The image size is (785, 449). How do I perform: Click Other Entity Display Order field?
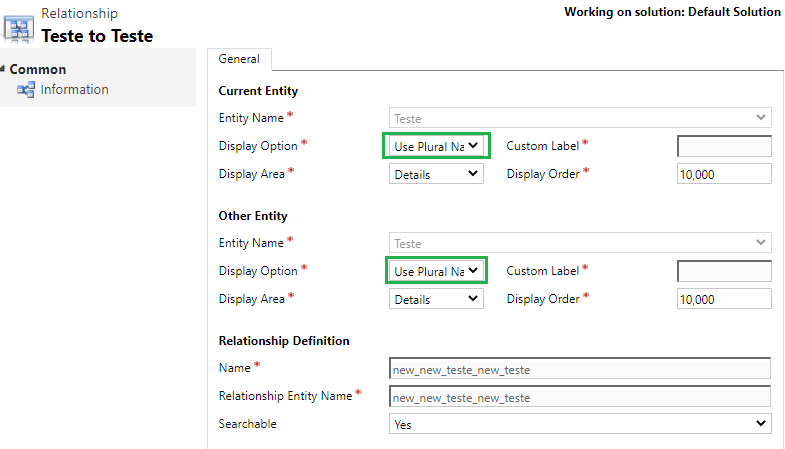click(724, 299)
